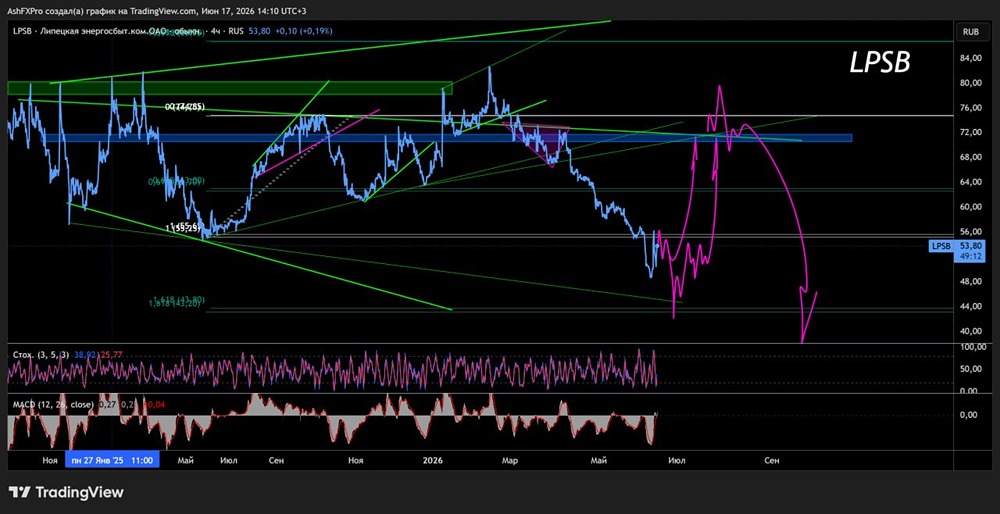Click the Мар label on time axis
The height and width of the screenshot is (514, 1000).
tap(509, 460)
